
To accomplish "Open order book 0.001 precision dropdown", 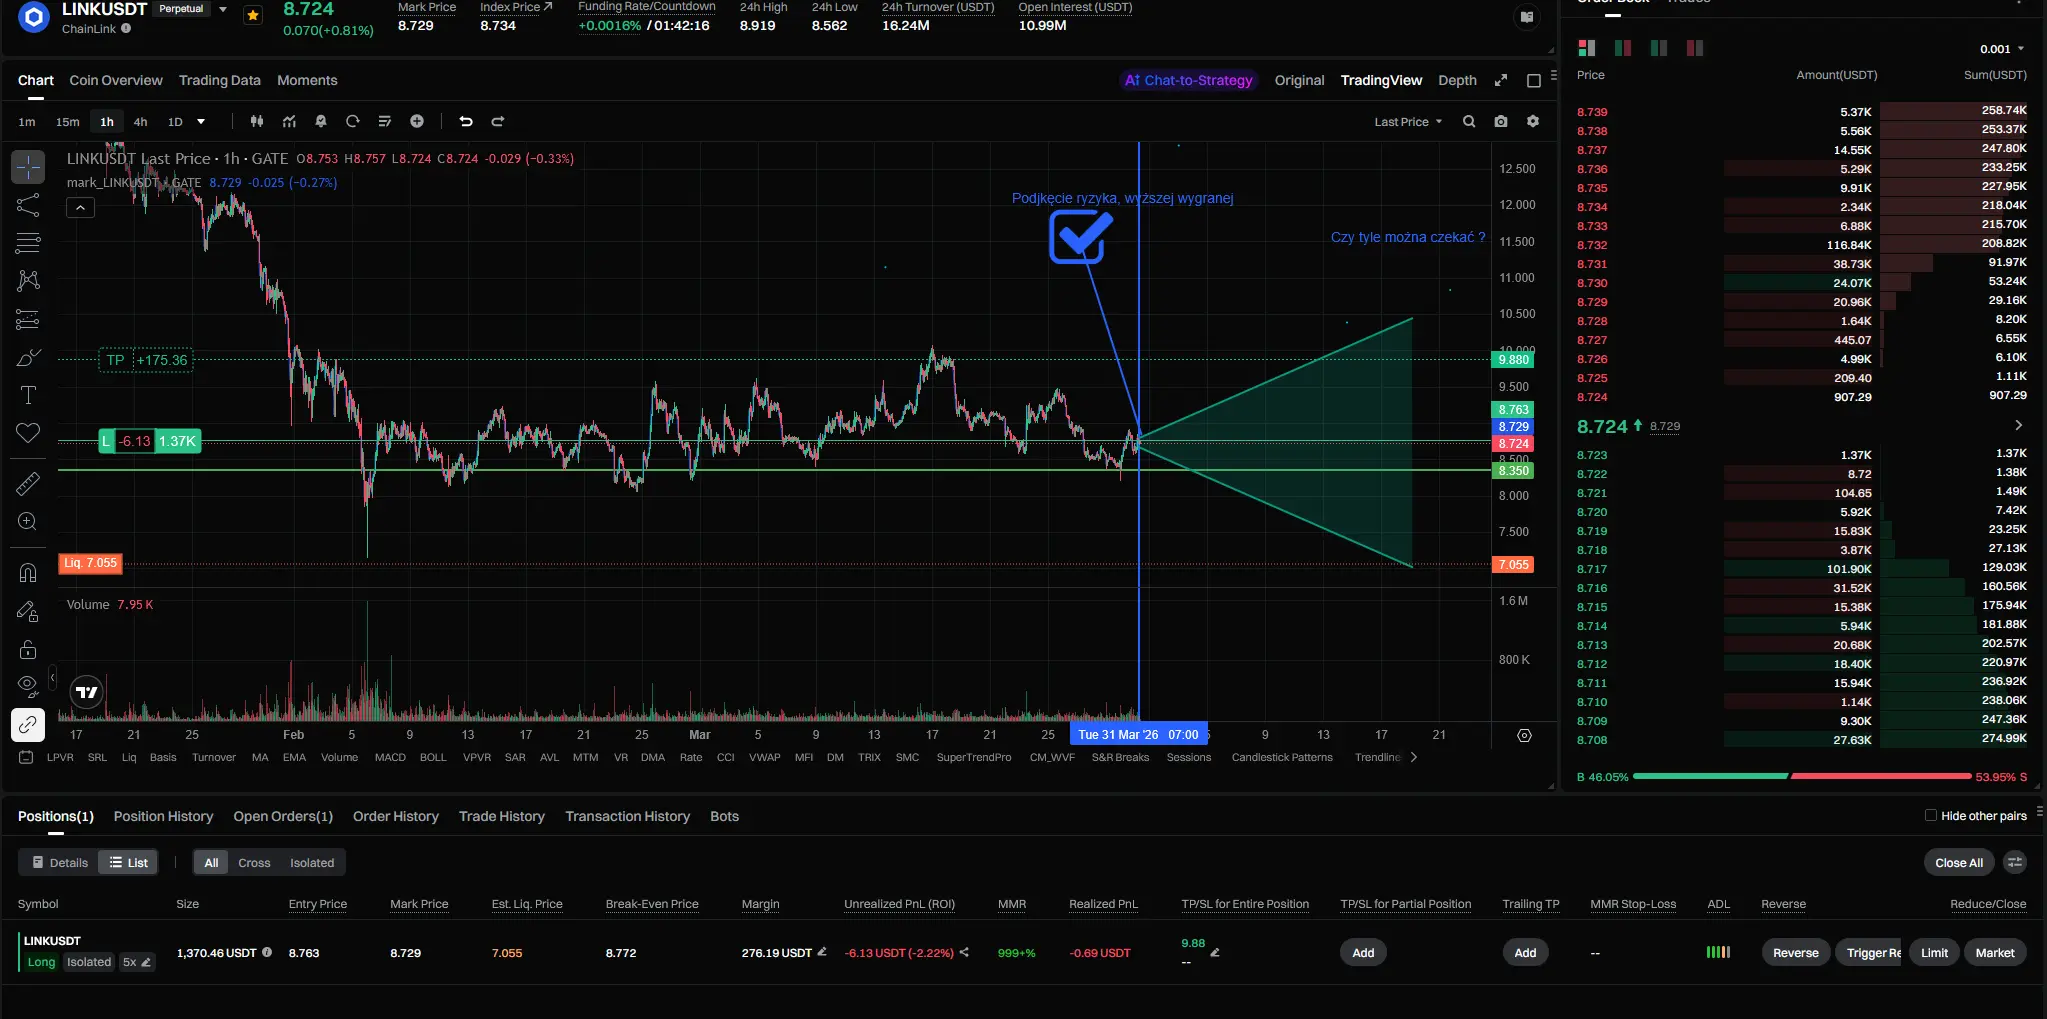I will point(2002,48).
